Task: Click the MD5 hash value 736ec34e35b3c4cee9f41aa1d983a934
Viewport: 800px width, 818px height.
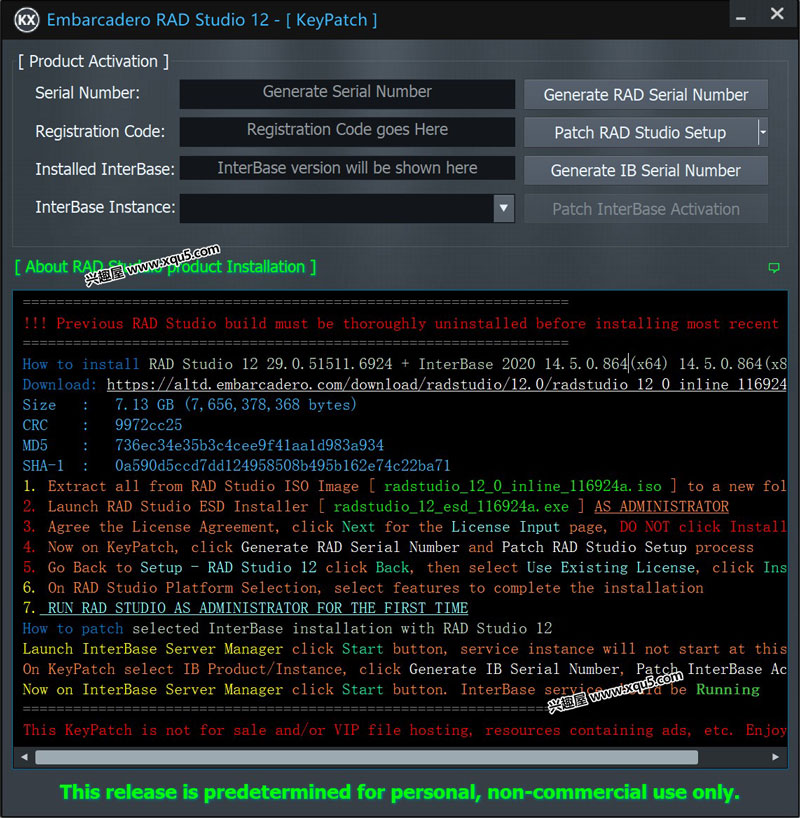Action: (249, 445)
